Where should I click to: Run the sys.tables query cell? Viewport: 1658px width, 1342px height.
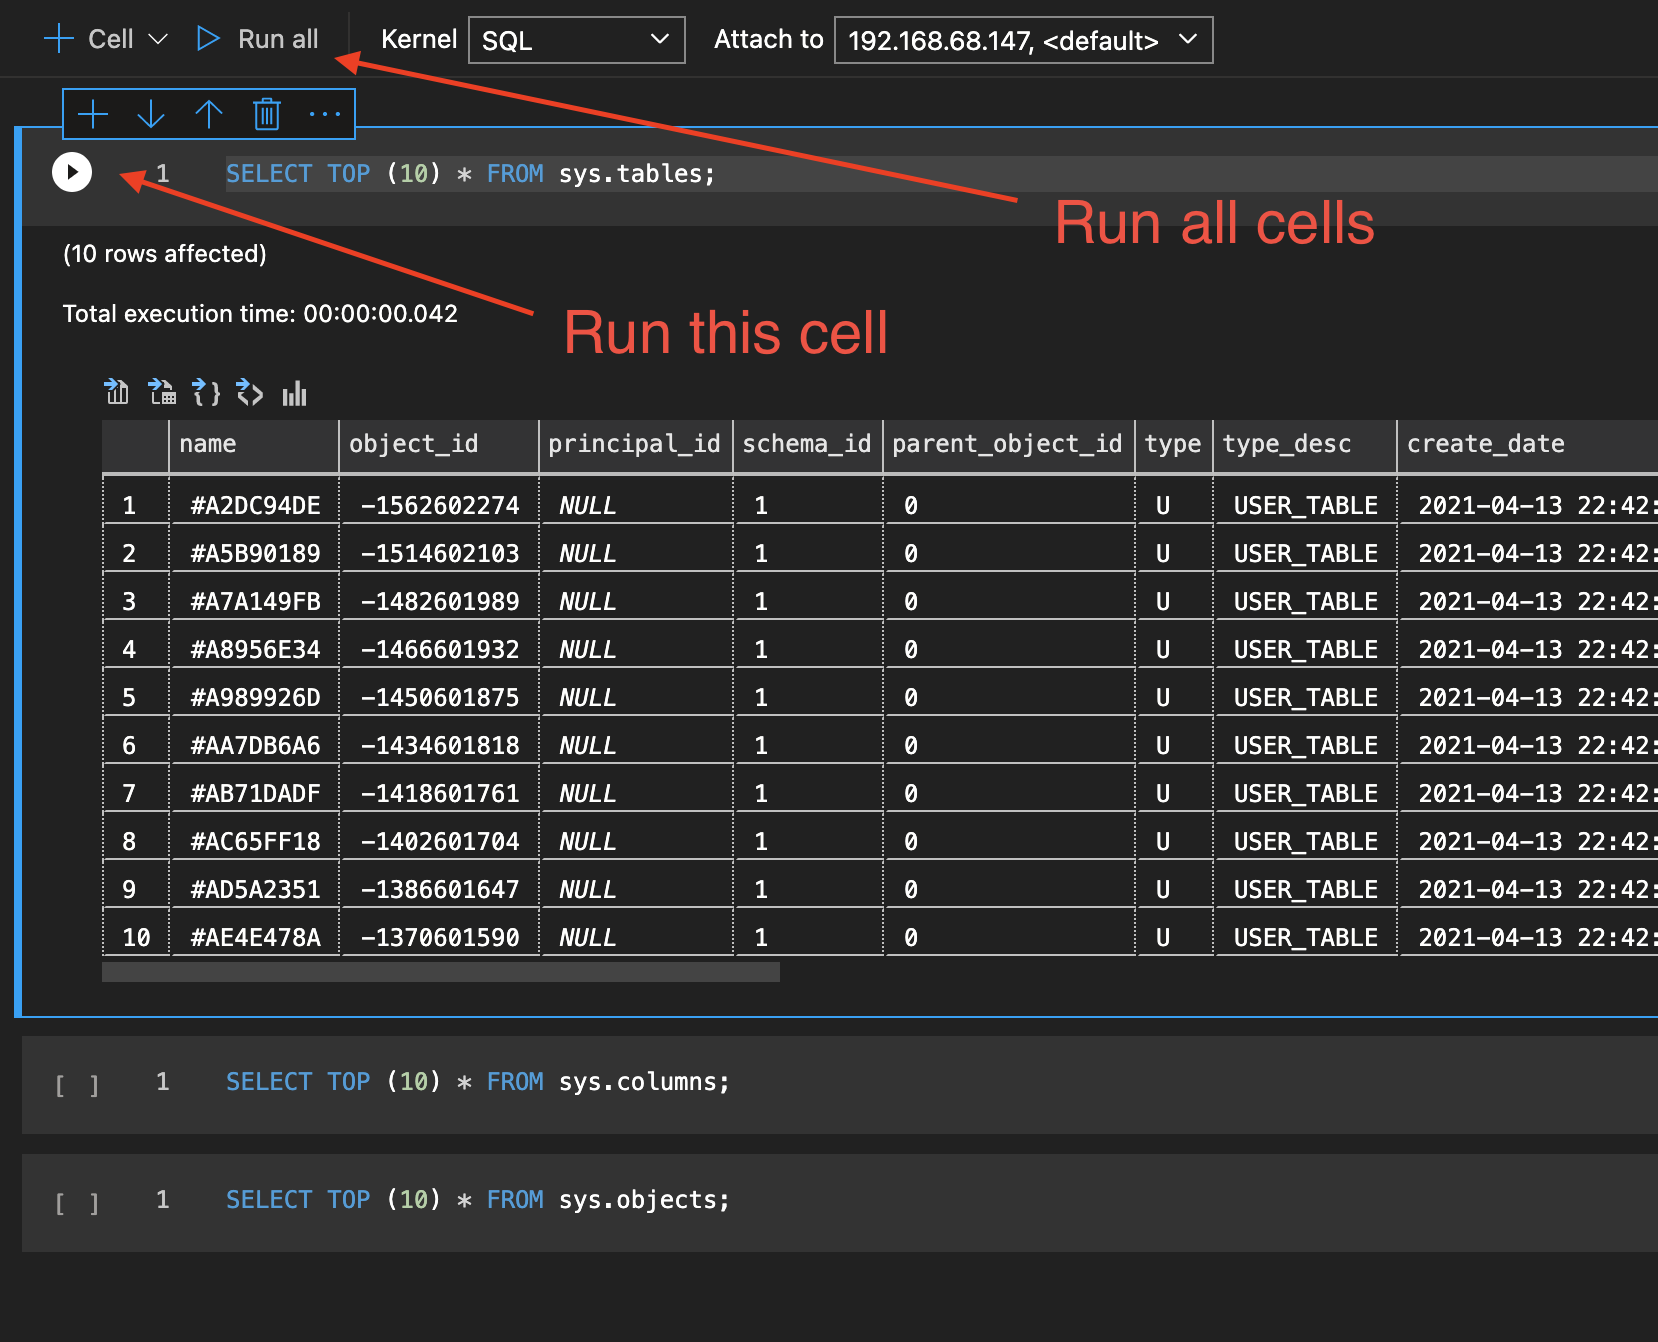pyautogui.click(x=71, y=172)
